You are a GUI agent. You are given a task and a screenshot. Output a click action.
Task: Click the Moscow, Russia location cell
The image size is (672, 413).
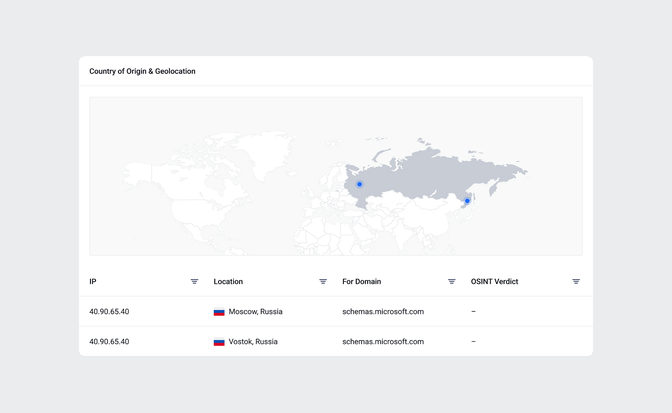pos(248,311)
